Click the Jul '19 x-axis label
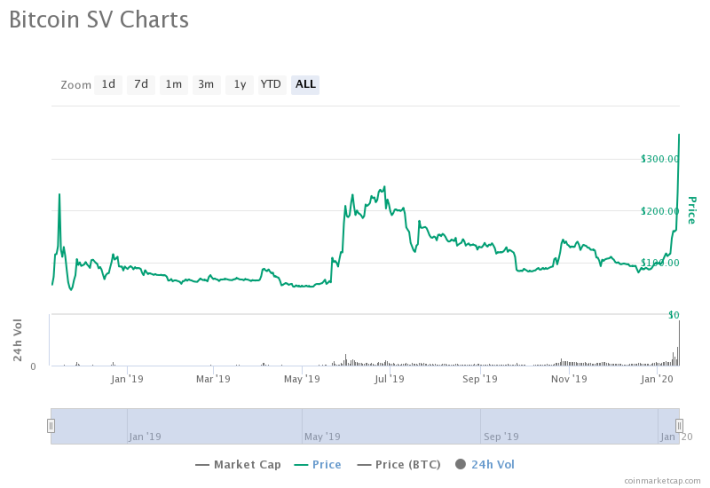The height and width of the screenshot is (488, 710). (389, 378)
